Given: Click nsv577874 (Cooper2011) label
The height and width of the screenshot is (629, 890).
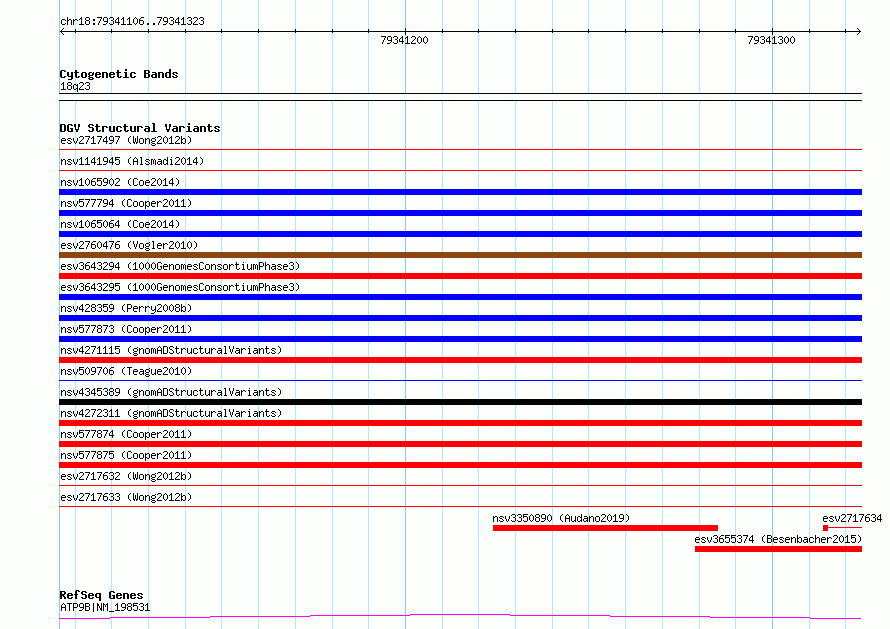Looking at the screenshot, I should click(126, 434).
